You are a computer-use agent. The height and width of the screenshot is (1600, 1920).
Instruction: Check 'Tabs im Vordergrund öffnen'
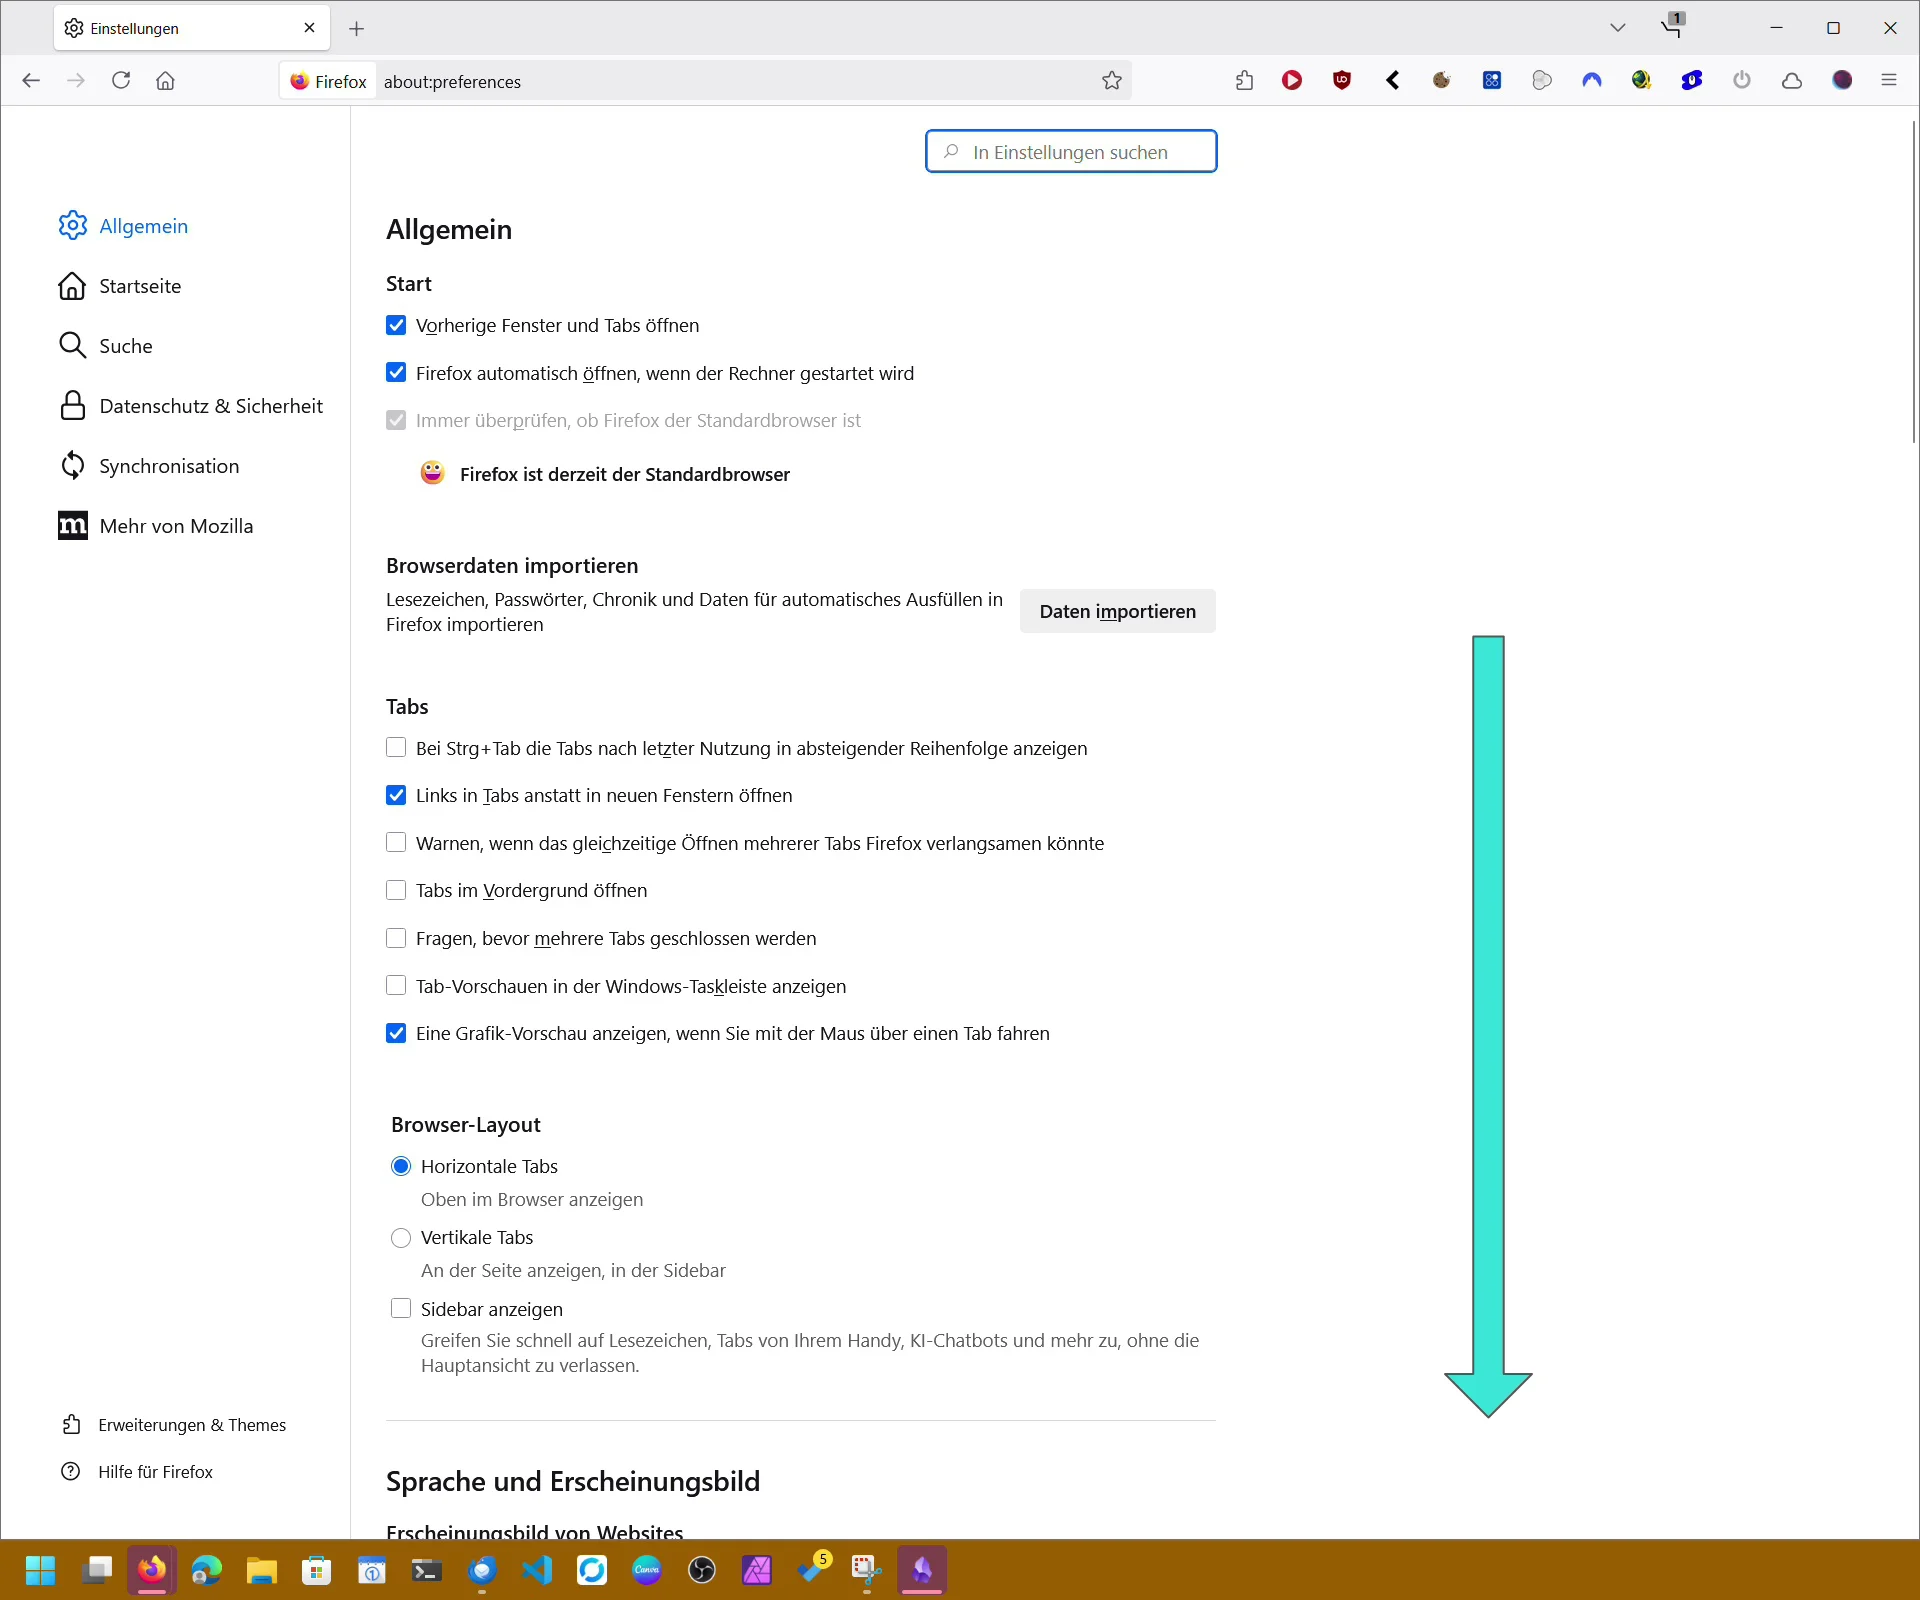(x=396, y=891)
